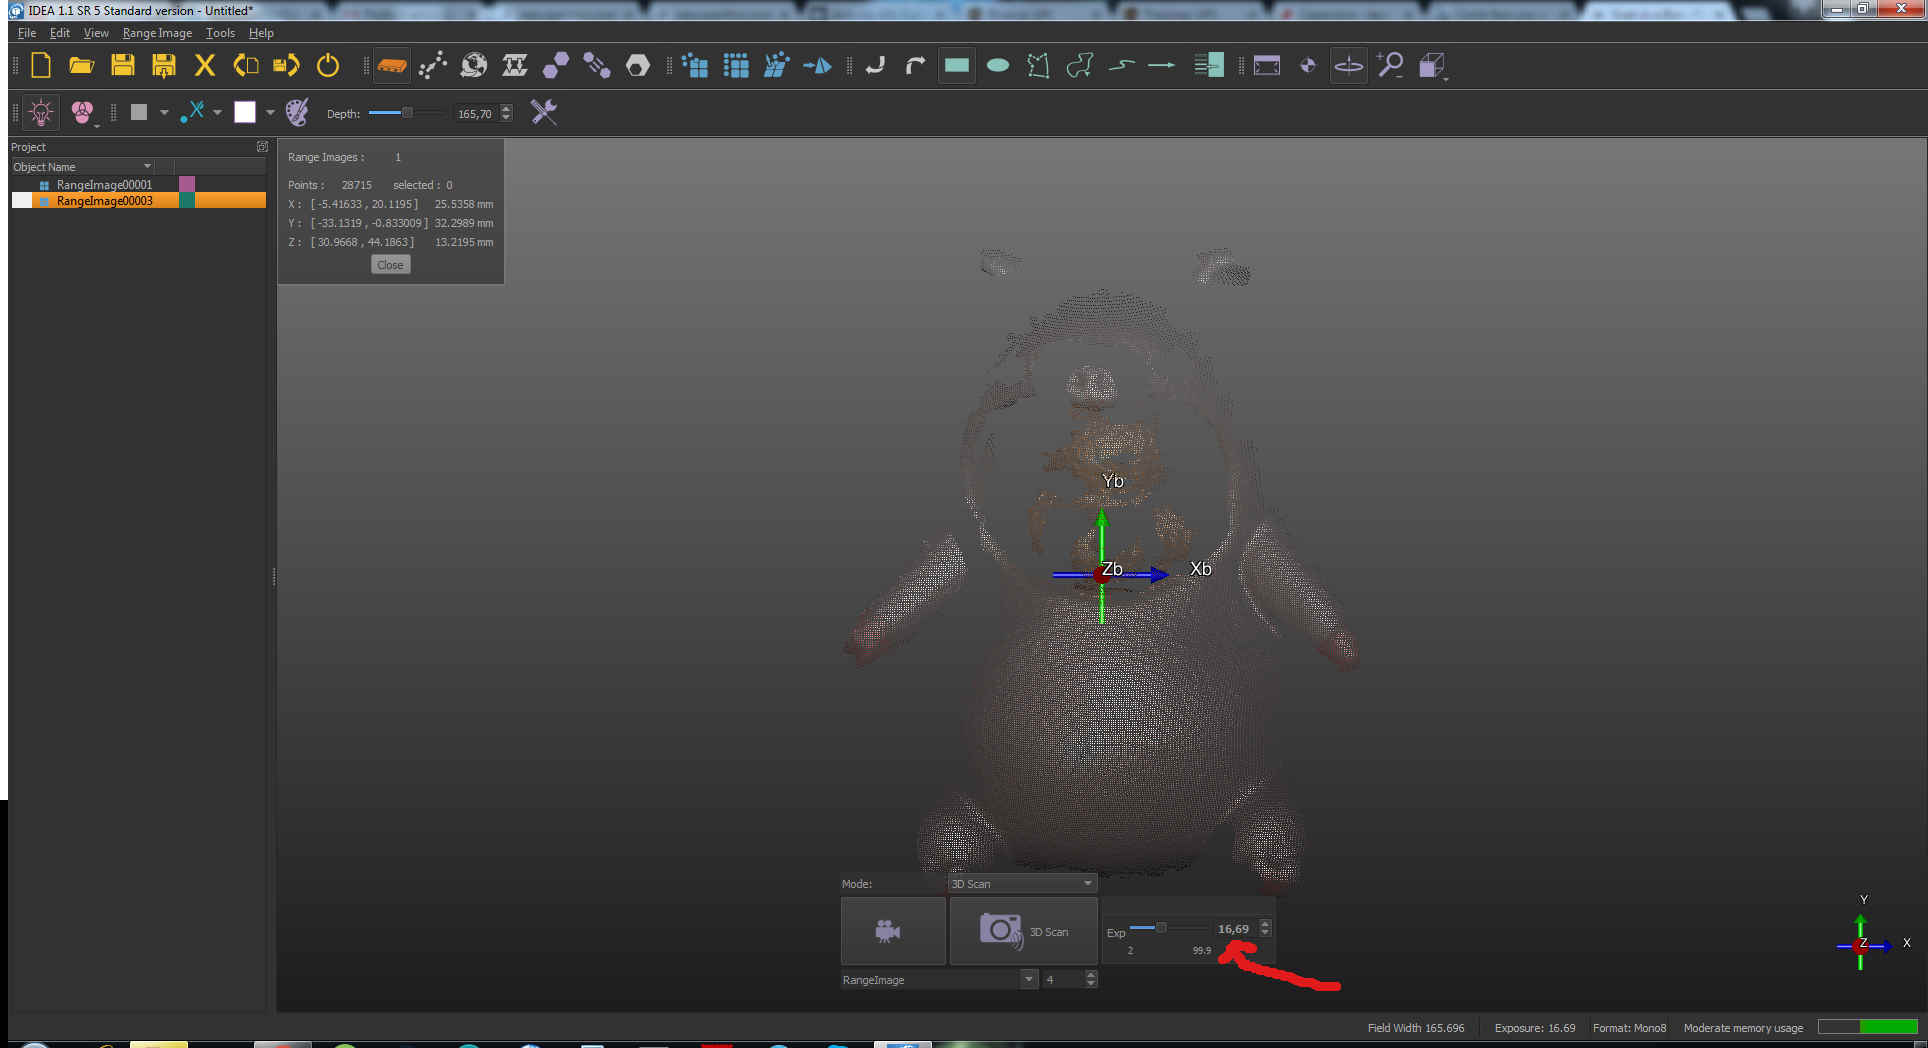Click the point cloud dots tool icon
The width and height of the screenshot is (1928, 1048).
(x=432, y=66)
